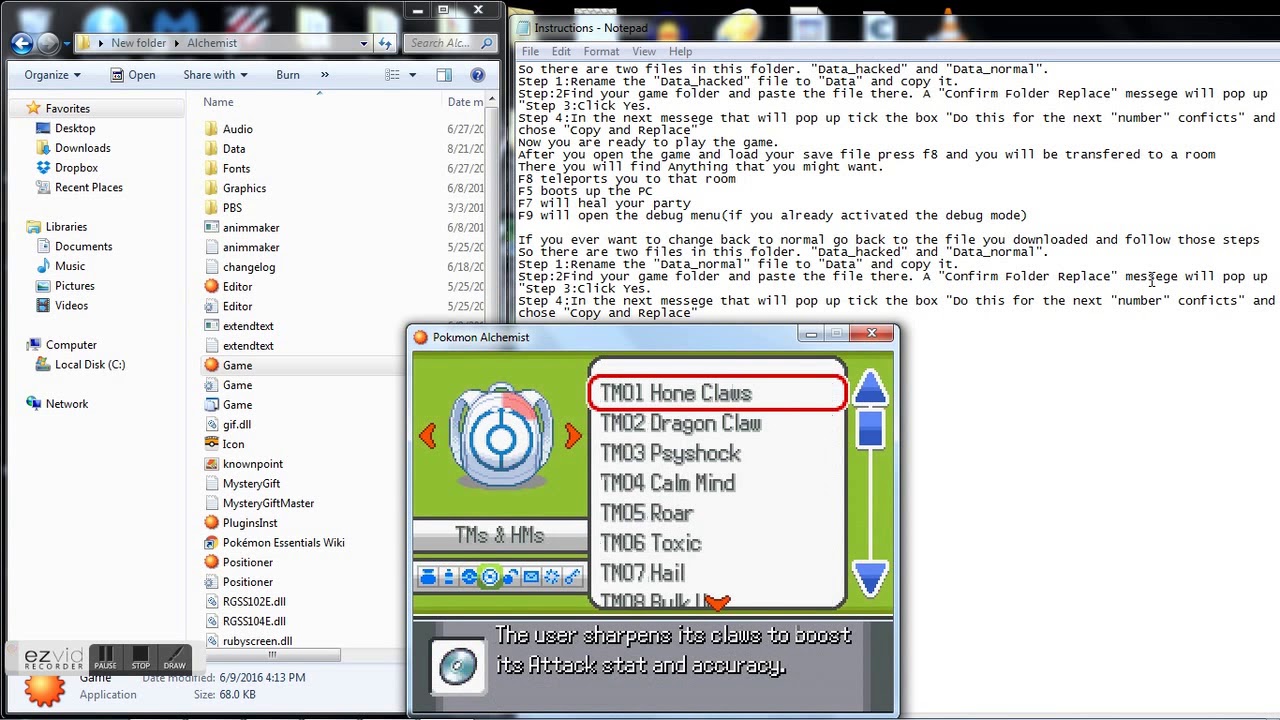Click the New folder breadcrumb segment
This screenshot has height=720, width=1280.
(x=138, y=43)
